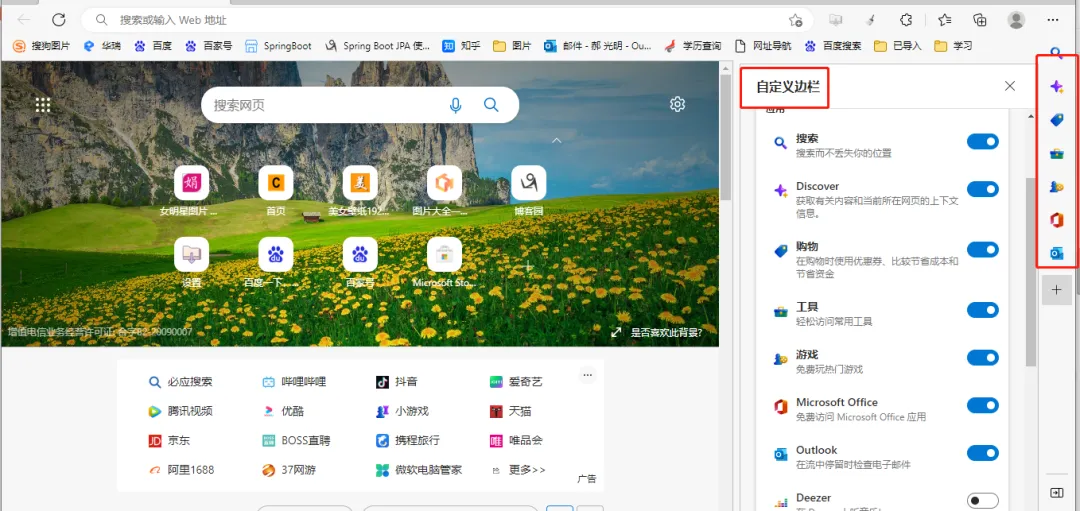Click the broom cleanup icon in toolbar
This screenshot has height=511, width=1080.
(x=871, y=20)
